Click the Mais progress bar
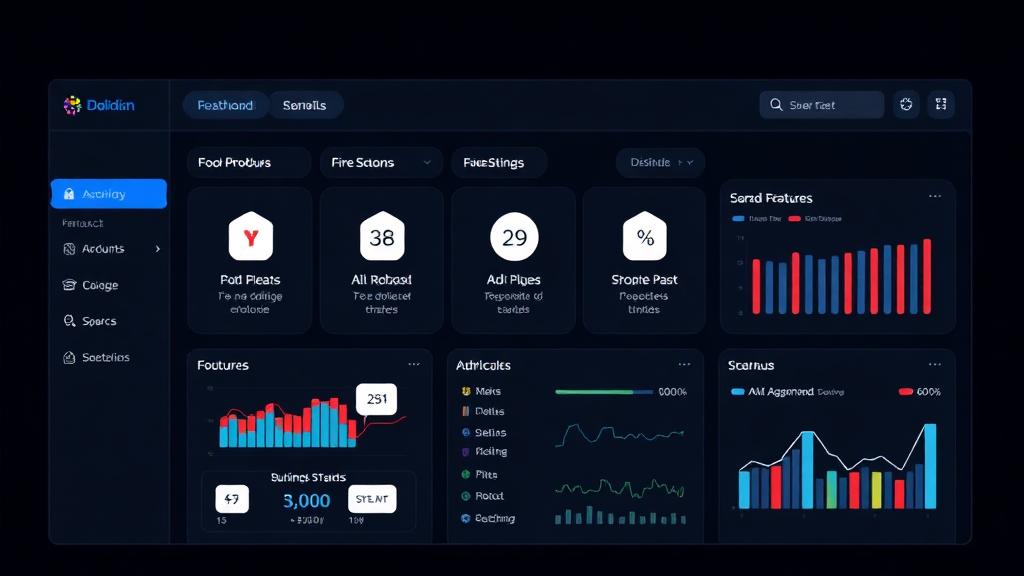The image size is (1024, 576). point(603,392)
